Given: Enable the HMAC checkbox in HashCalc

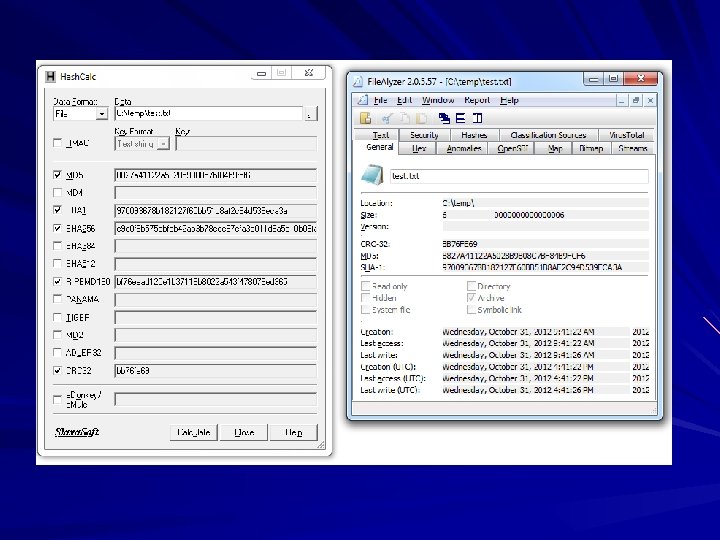Looking at the screenshot, I should click(x=57, y=143).
